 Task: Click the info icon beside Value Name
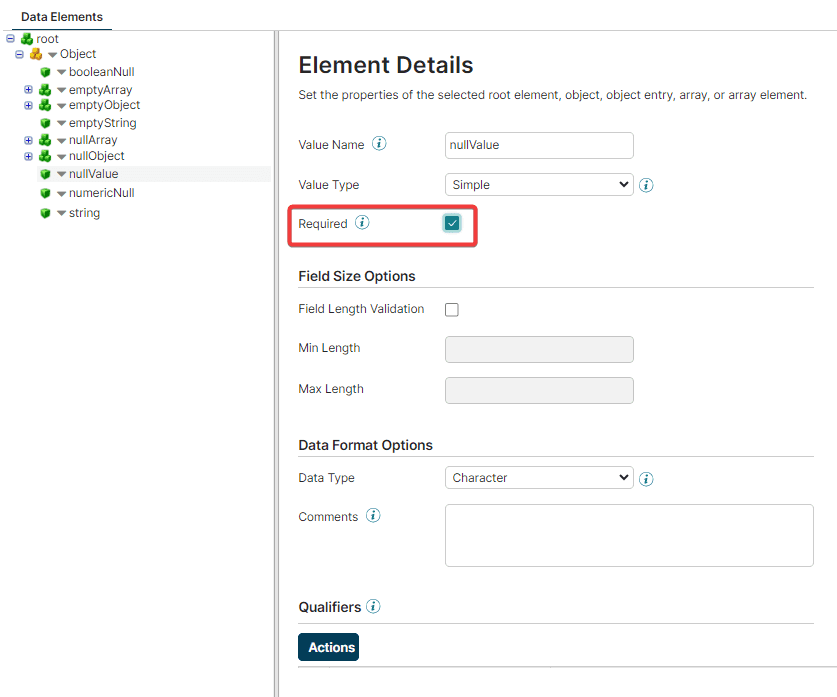click(379, 144)
